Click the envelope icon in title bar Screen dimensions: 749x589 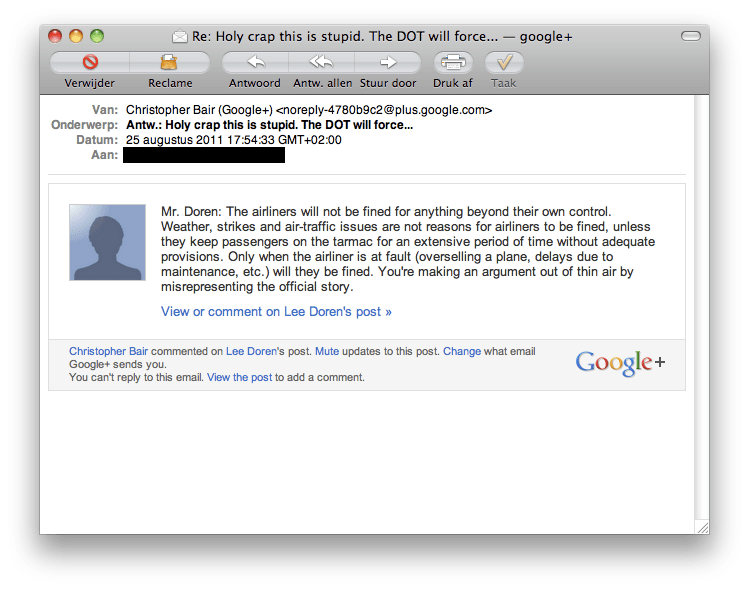click(180, 36)
